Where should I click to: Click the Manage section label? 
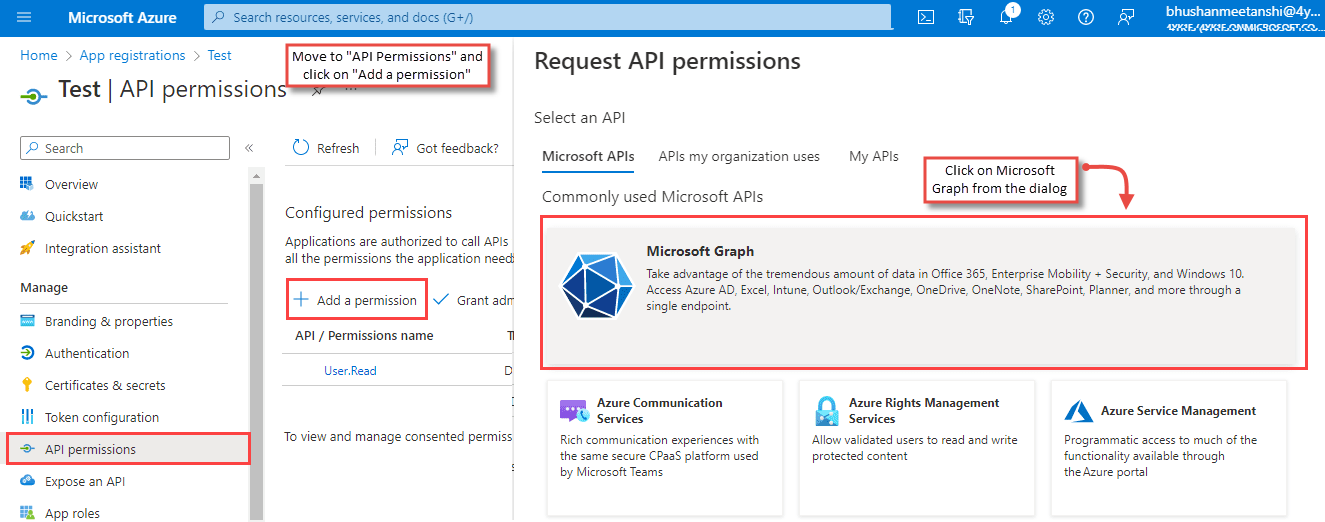(44, 287)
